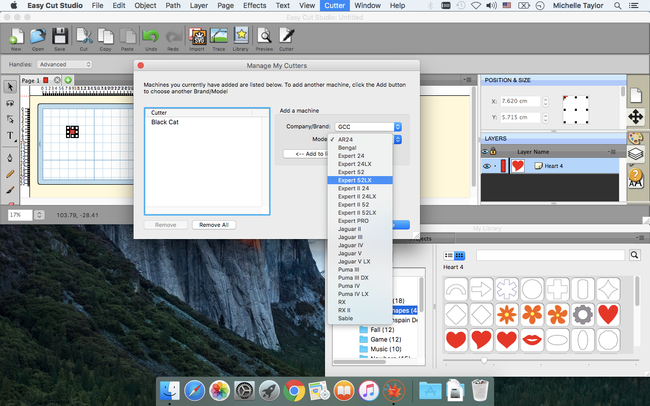This screenshot has width=650, height=406.
Task: Open the Fall (12) library folder
Action: click(377, 330)
